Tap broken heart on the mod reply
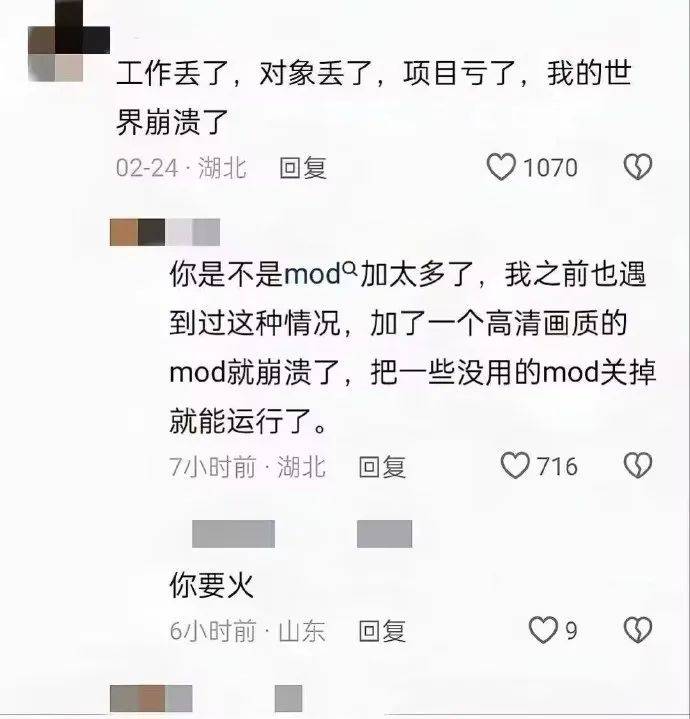Image resolution: width=690 pixels, height=719 pixels. (x=638, y=465)
